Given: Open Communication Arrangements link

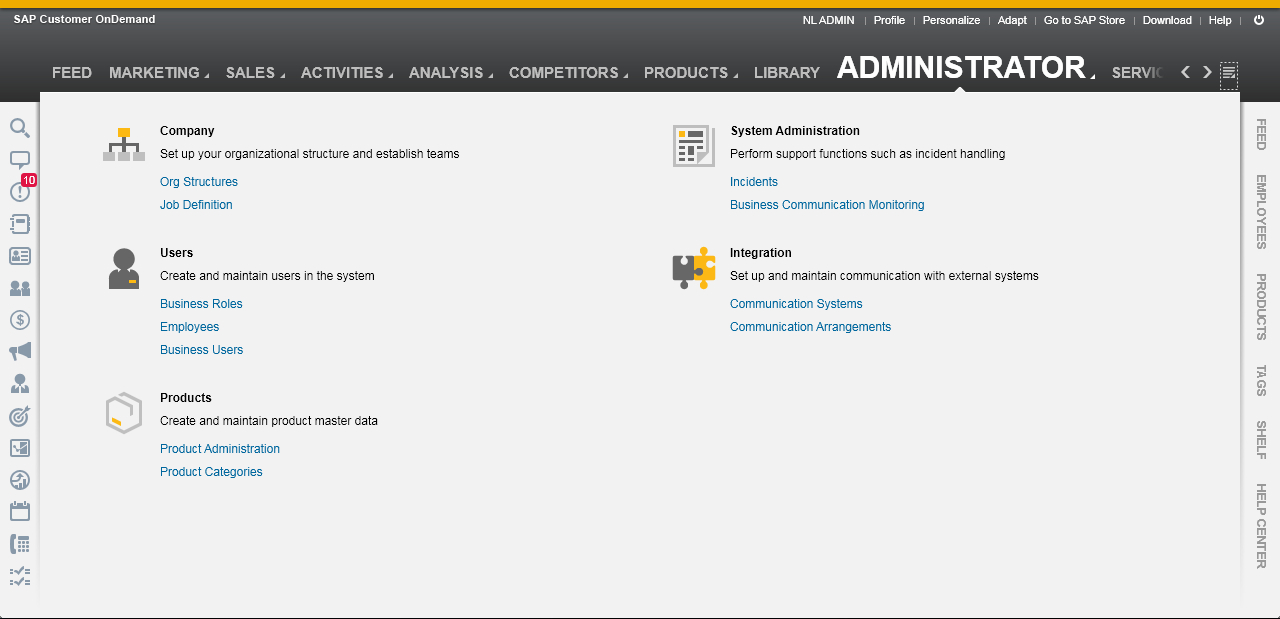Looking at the screenshot, I should pyautogui.click(x=810, y=327).
